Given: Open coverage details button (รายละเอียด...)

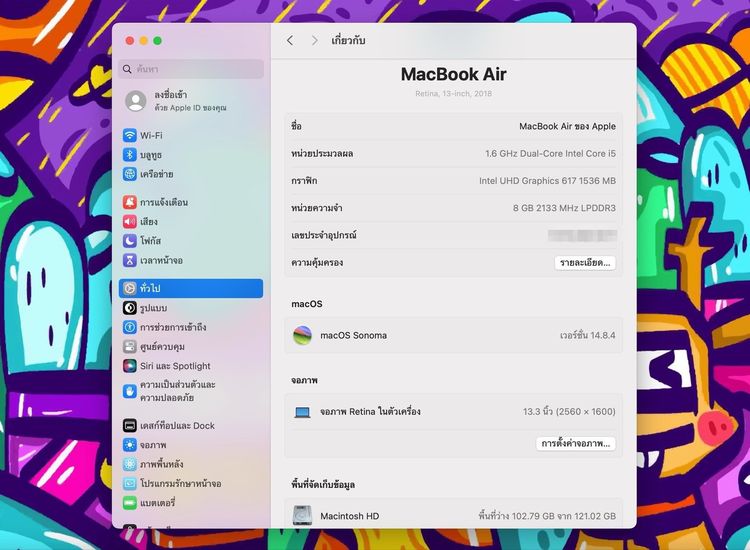Looking at the screenshot, I should (x=585, y=263).
